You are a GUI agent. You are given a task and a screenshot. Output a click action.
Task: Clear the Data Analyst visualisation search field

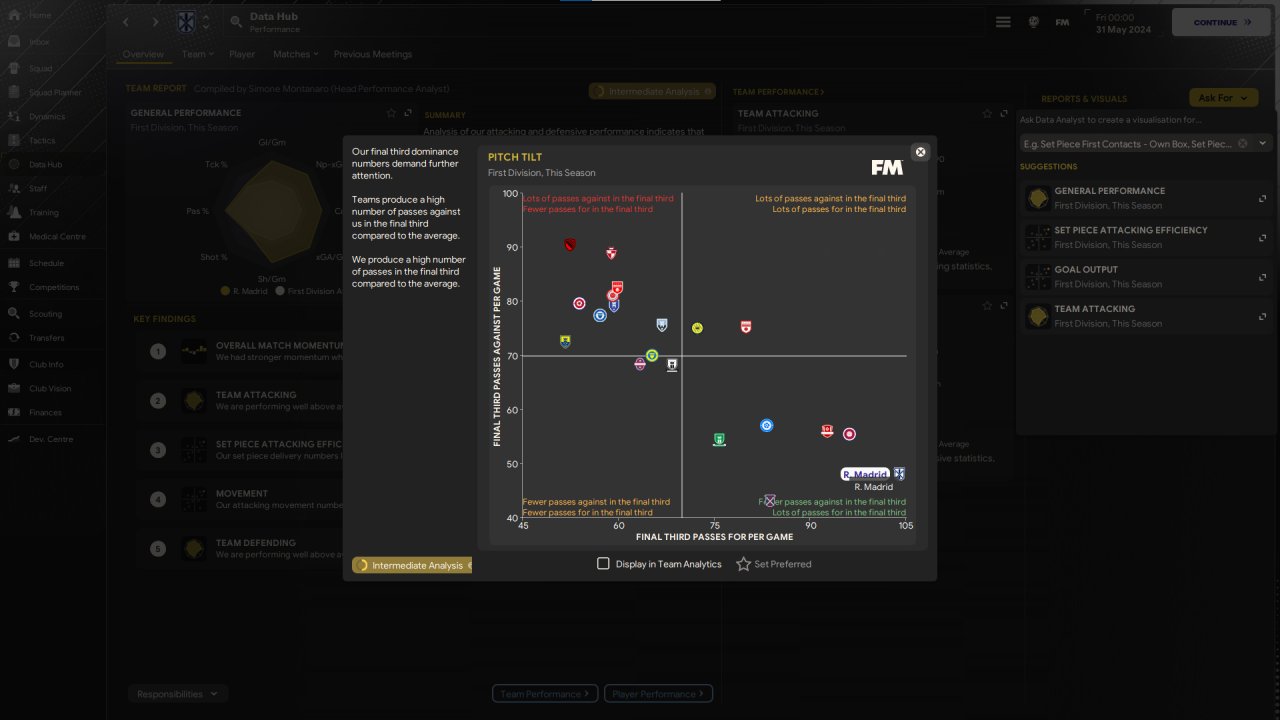point(1243,143)
